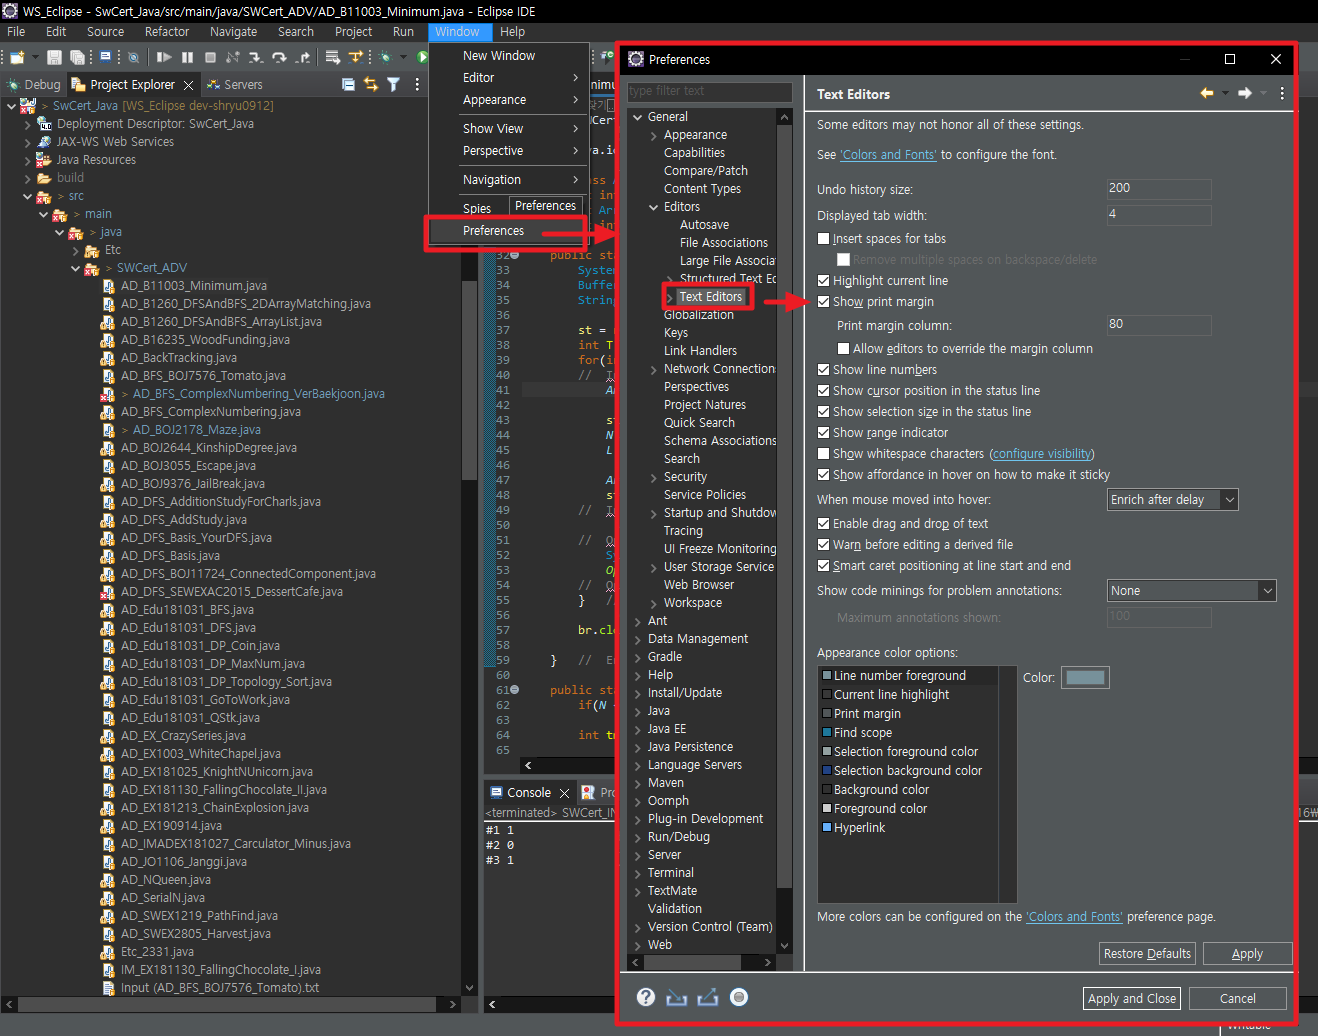Select Preferences in the Window menu
1318x1036 pixels.
[508, 231]
